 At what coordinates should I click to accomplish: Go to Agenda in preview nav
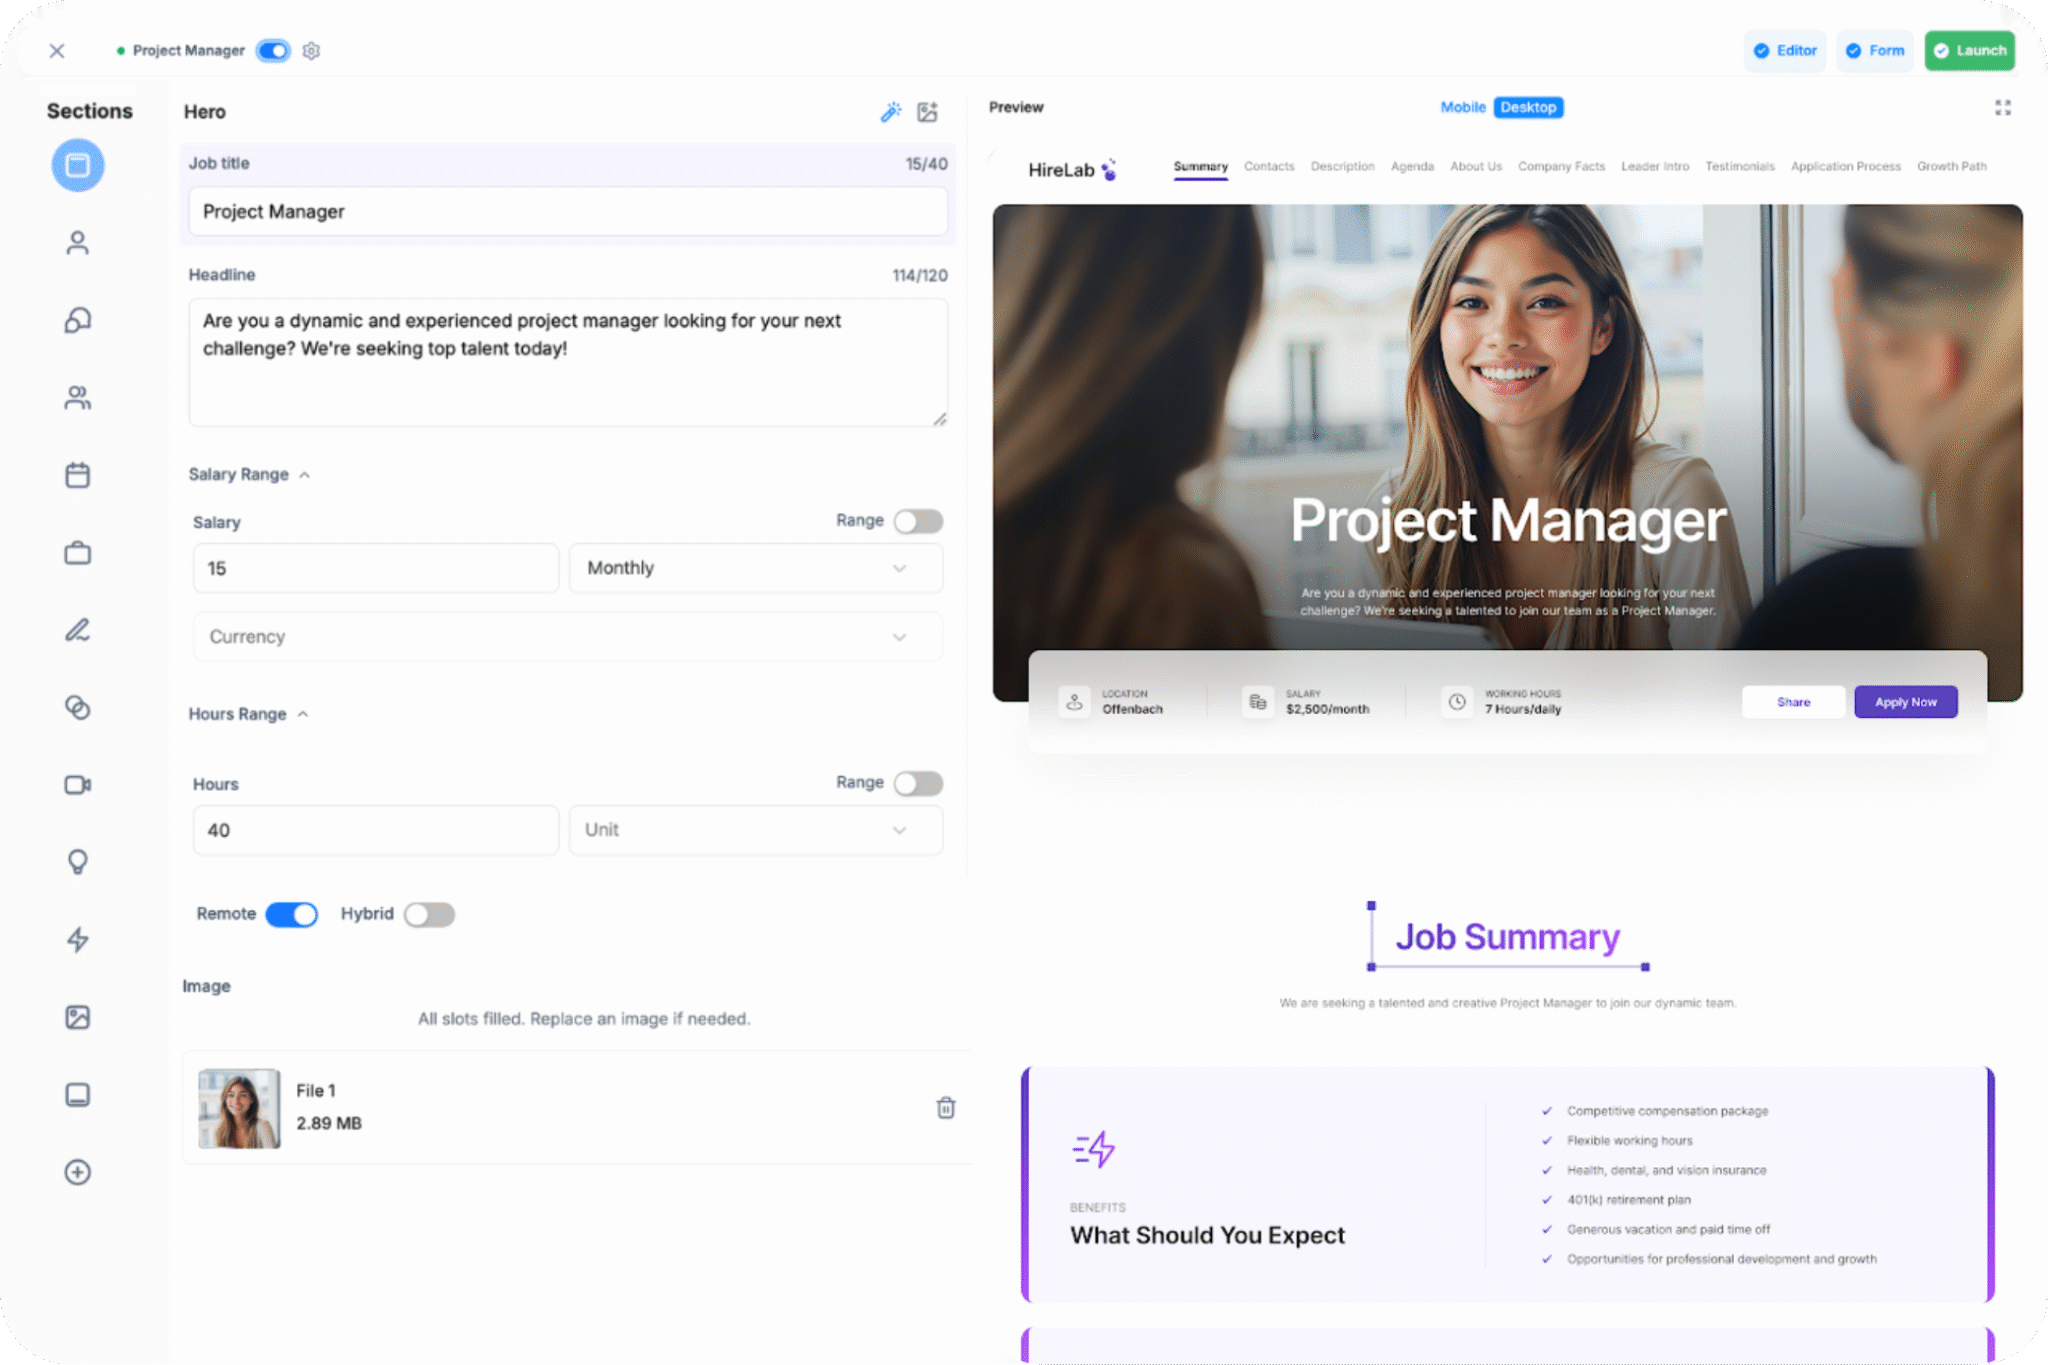(x=1412, y=166)
